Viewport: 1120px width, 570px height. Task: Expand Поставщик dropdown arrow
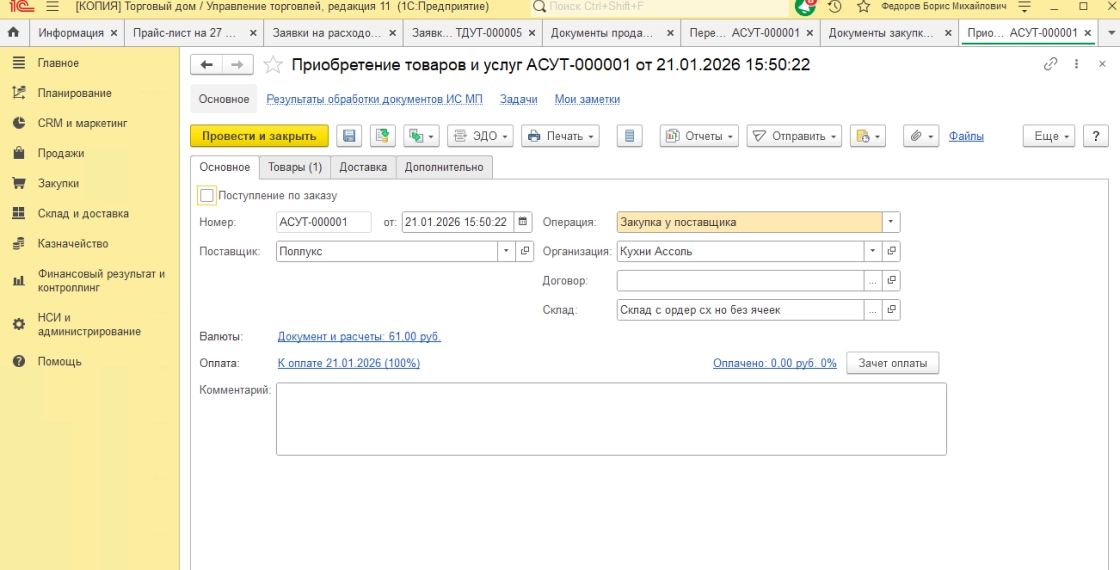(506, 251)
